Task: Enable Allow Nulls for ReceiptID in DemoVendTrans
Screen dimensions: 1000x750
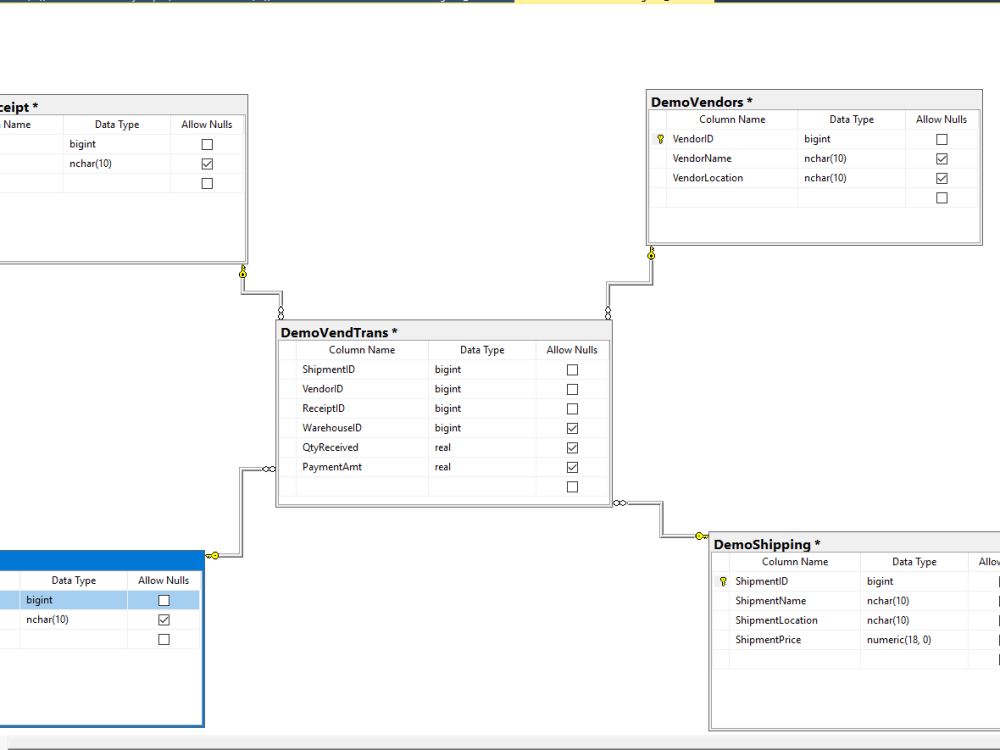Action: pyautogui.click(x=571, y=408)
